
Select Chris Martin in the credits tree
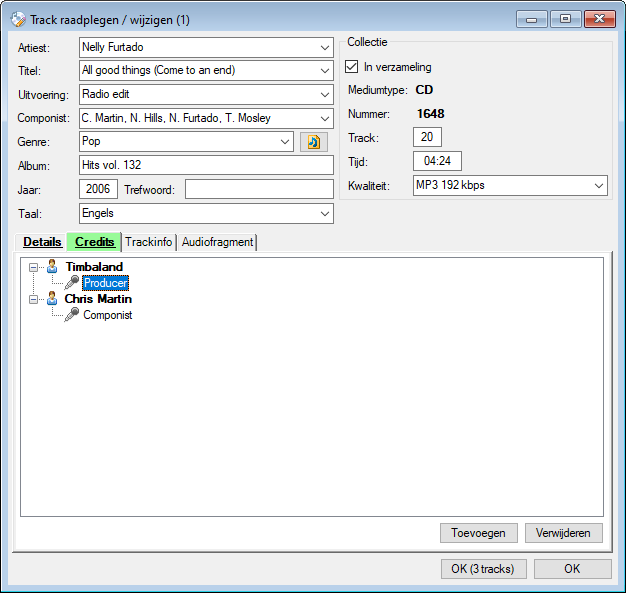[98, 299]
